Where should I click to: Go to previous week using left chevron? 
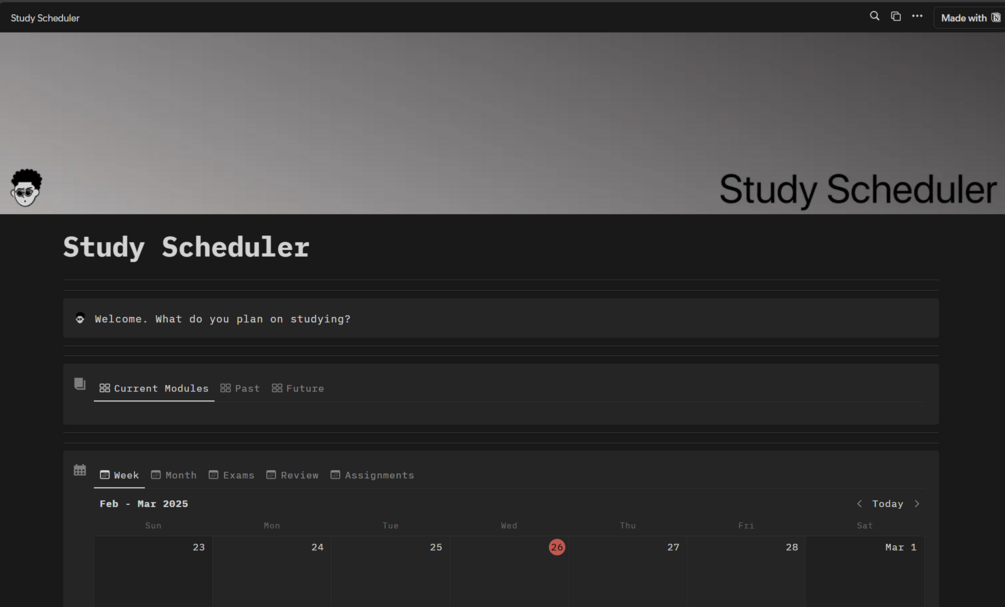859,504
